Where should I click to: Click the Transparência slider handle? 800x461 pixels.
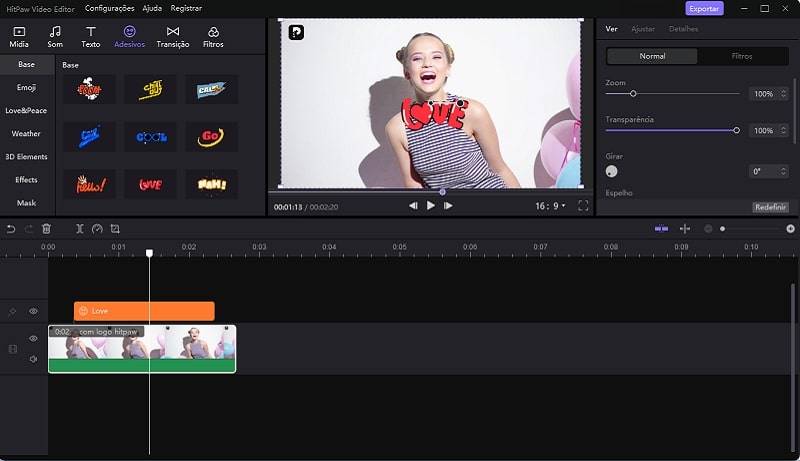tap(737, 130)
